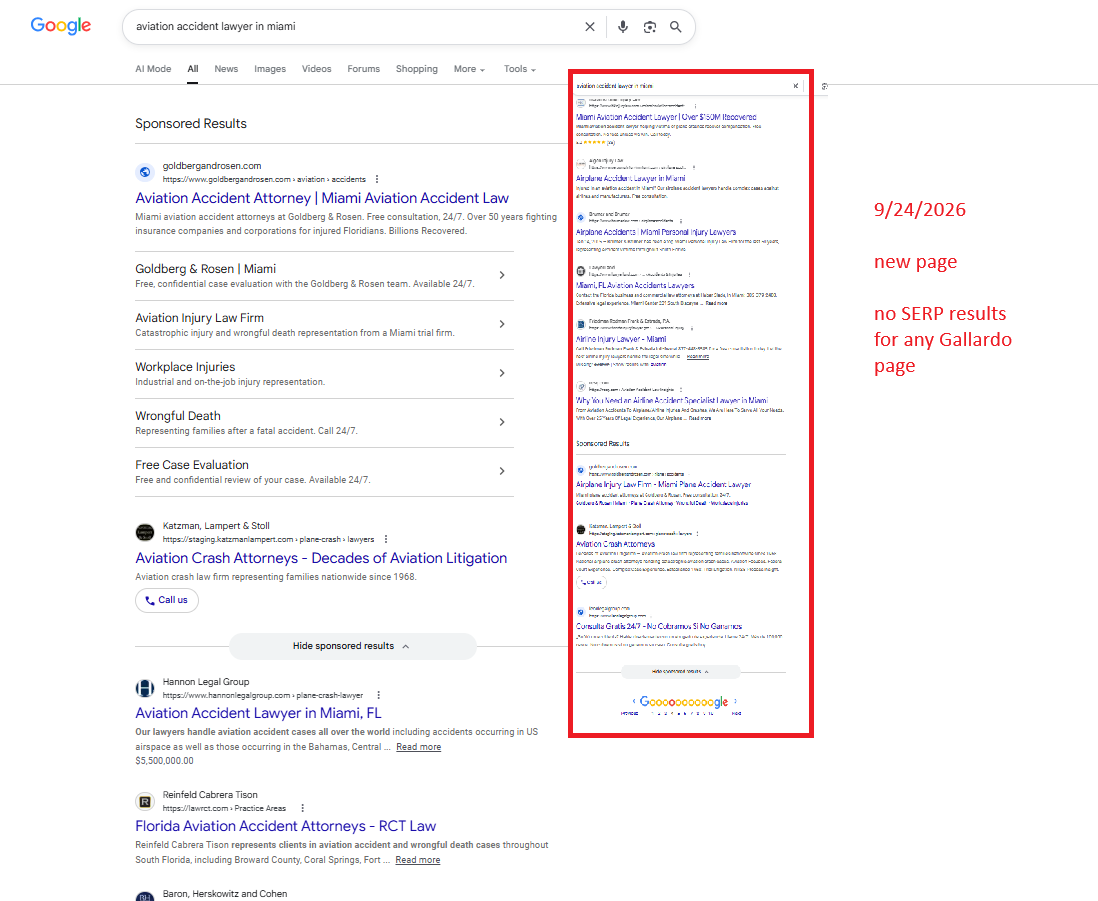The width and height of the screenshot is (1098, 901).
Task: Switch to the Videos tab
Action: [x=317, y=69]
